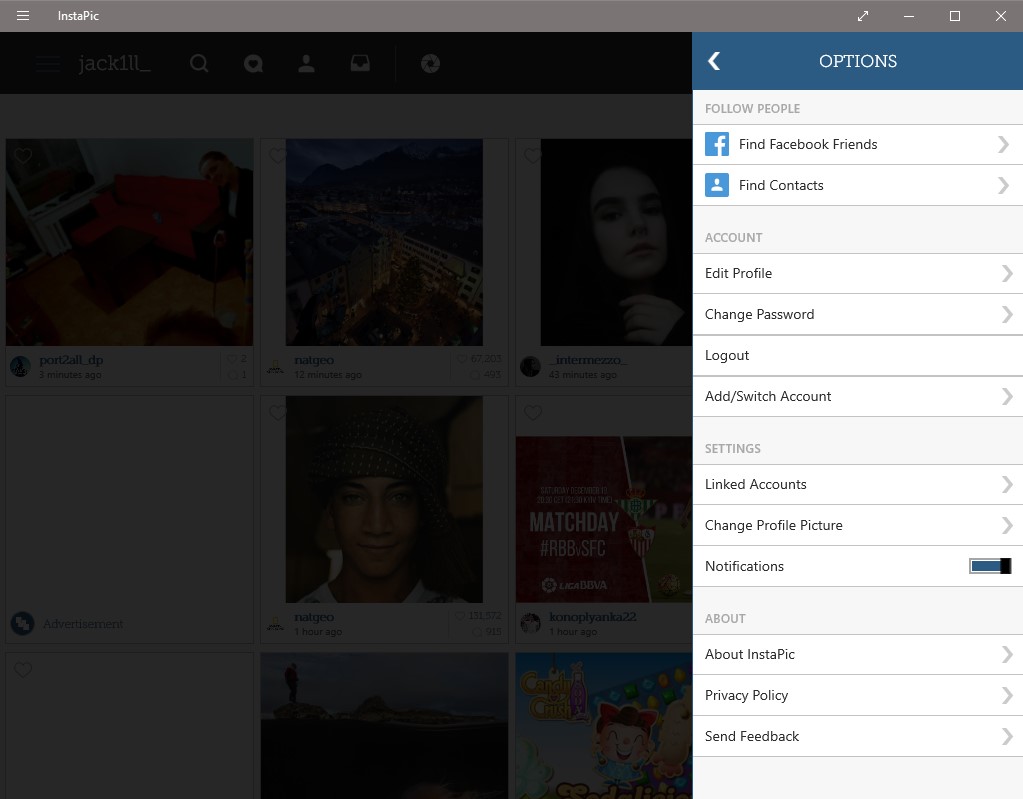The width and height of the screenshot is (1023, 799).
Task: Click the About InstaPic chevron
Action: coord(1007,654)
